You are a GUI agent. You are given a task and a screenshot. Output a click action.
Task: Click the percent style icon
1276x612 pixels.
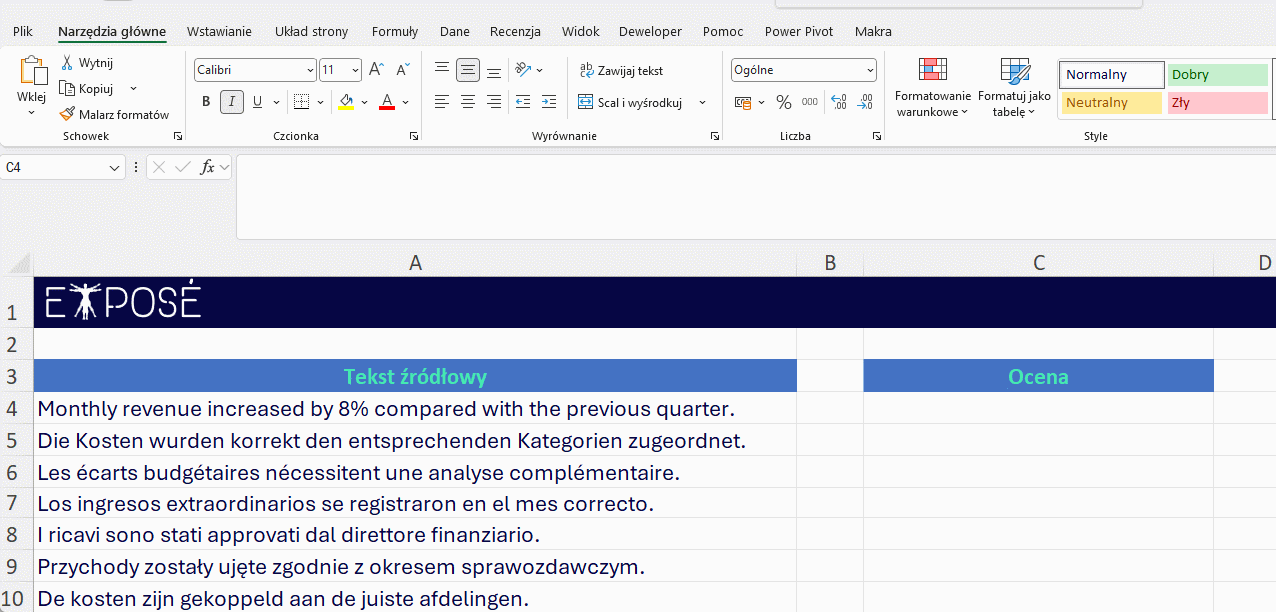(x=784, y=102)
